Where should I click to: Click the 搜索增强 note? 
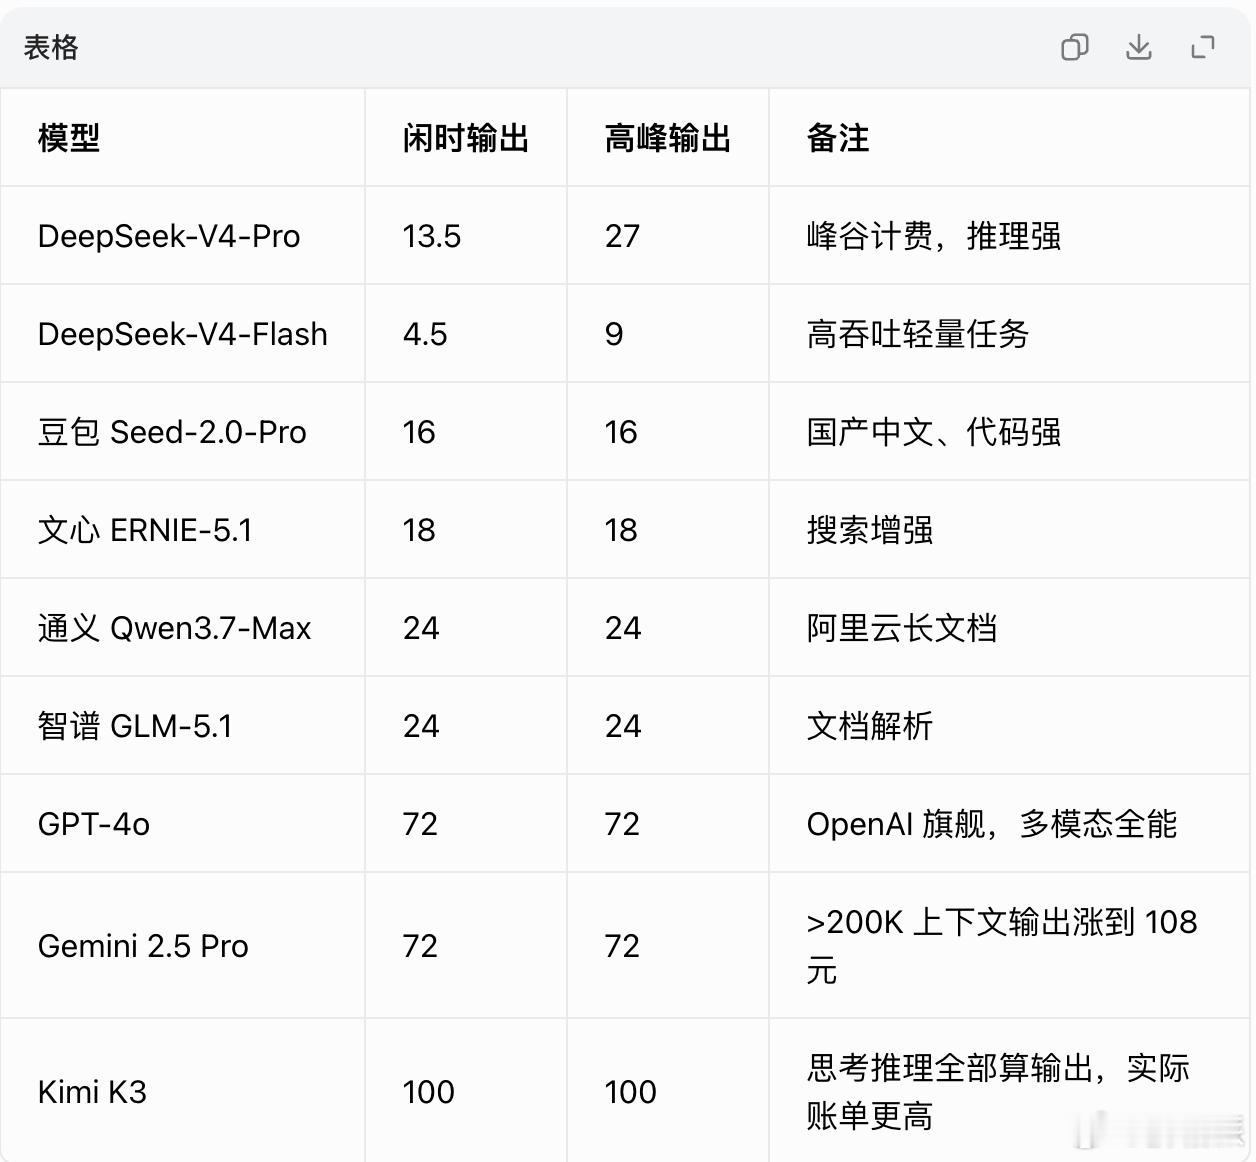coord(870,530)
